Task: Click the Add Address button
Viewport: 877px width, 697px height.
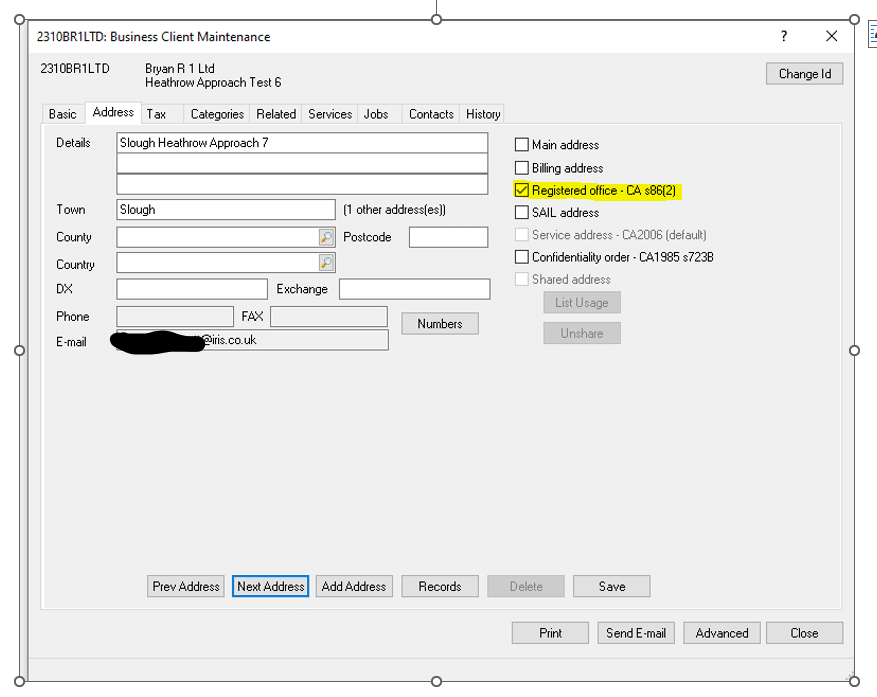Action: tap(354, 586)
